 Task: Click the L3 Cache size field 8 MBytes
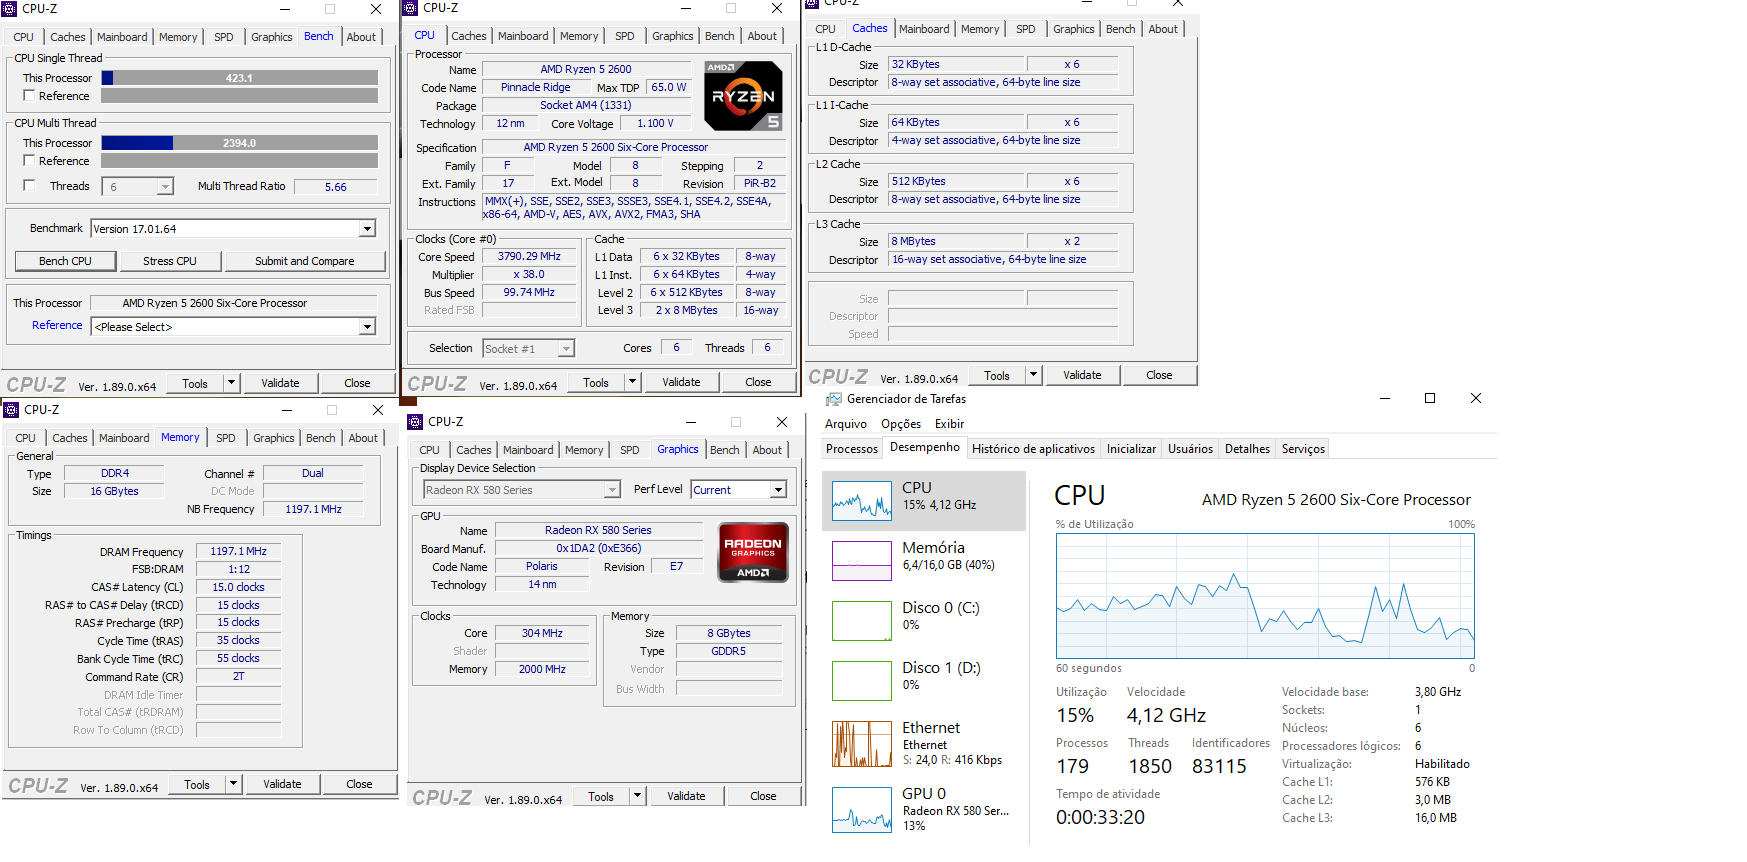tap(957, 241)
